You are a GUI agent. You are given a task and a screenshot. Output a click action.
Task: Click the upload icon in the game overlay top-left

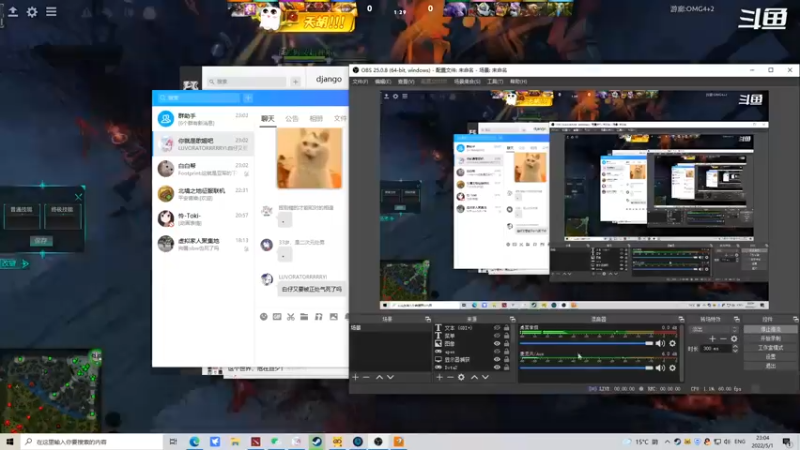[13, 11]
